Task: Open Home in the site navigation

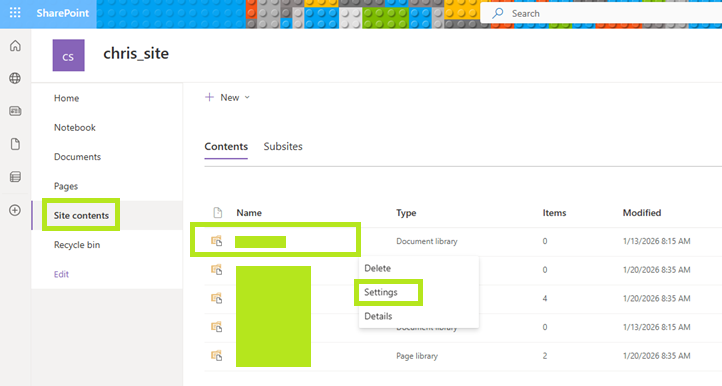Action: tap(66, 98)
